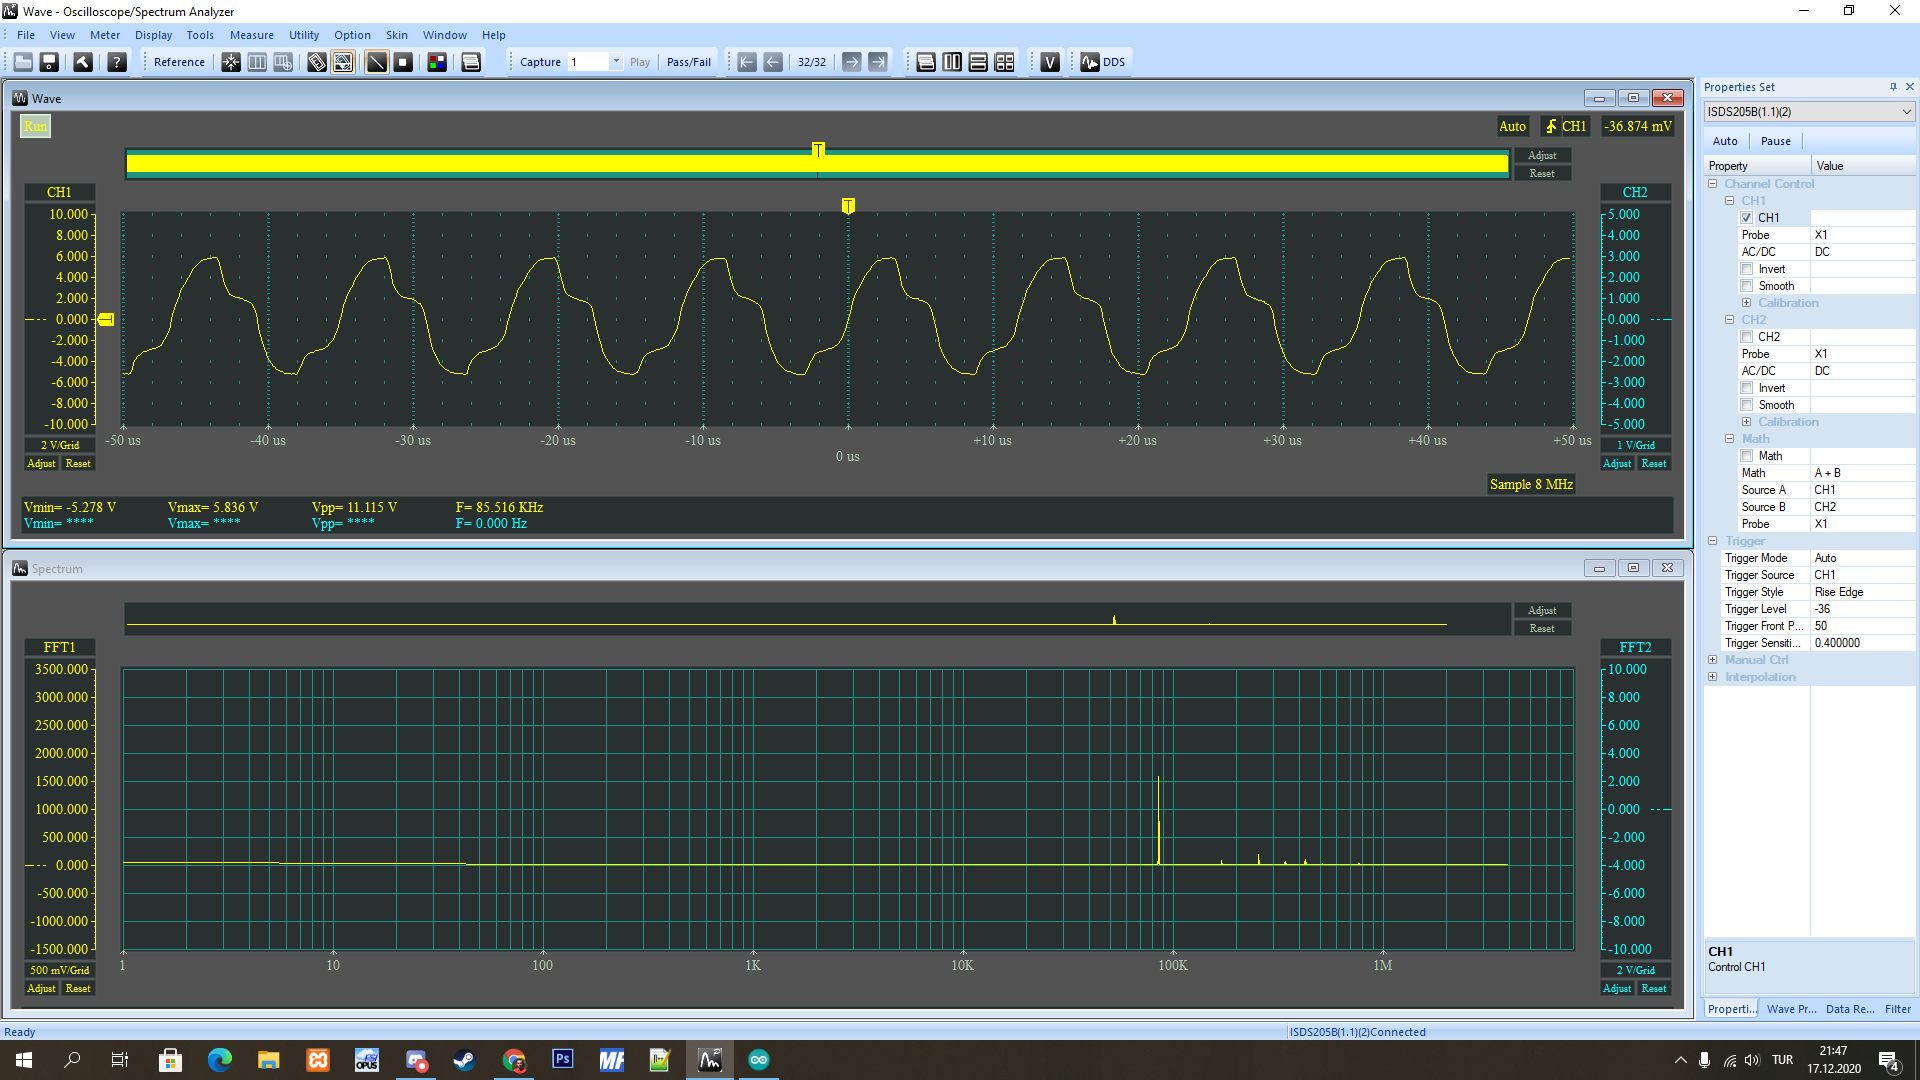Enable the CH2 channel checkbox
The image size is (1920, 1080).
[x=1747, y=337]
